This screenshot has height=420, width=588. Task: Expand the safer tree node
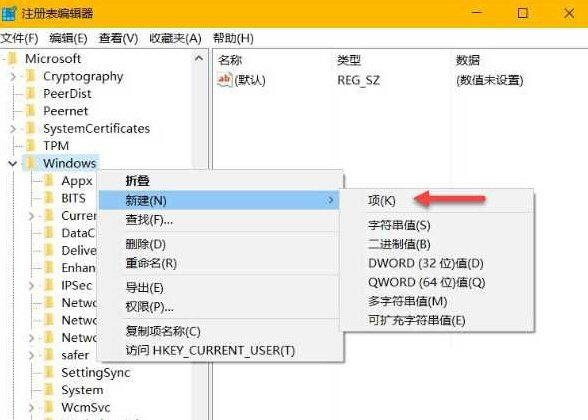tap(31, 355)
